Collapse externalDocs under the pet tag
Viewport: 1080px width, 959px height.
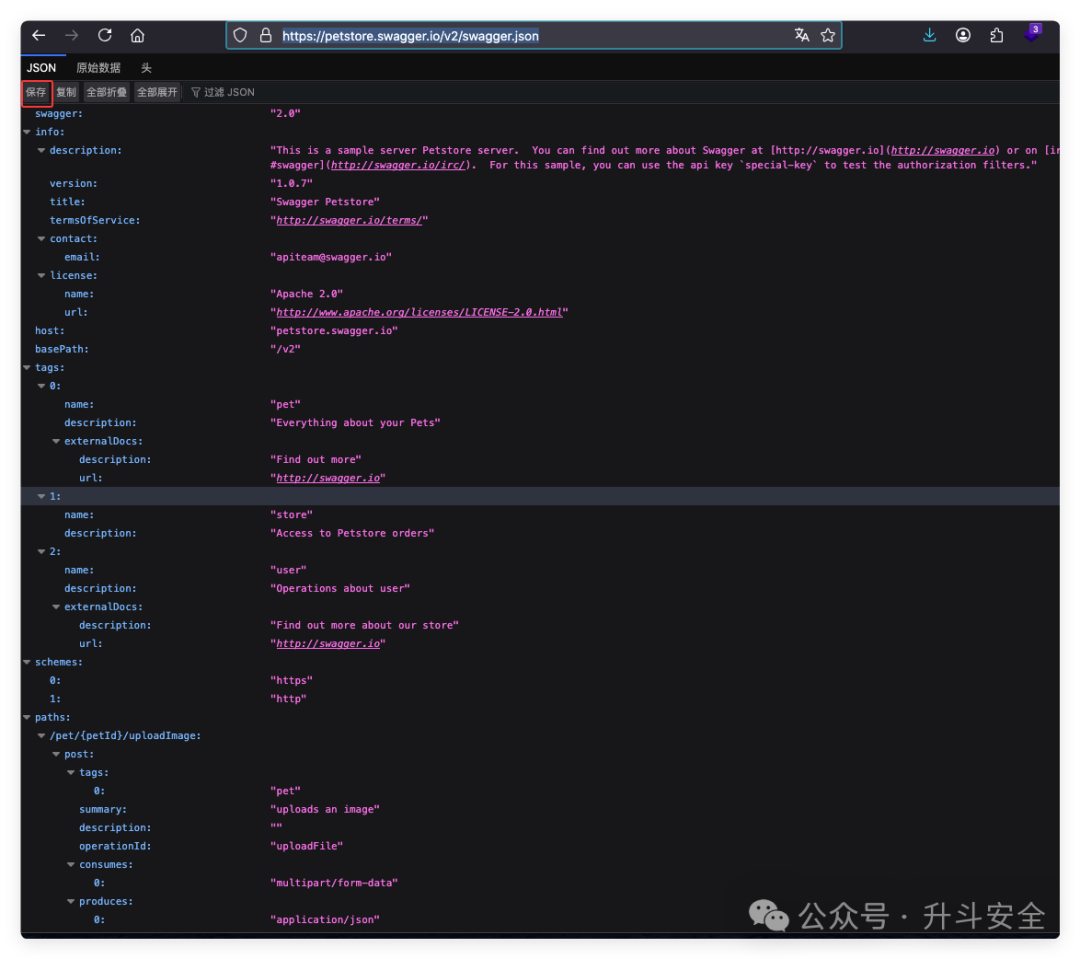tap(56, 441)
